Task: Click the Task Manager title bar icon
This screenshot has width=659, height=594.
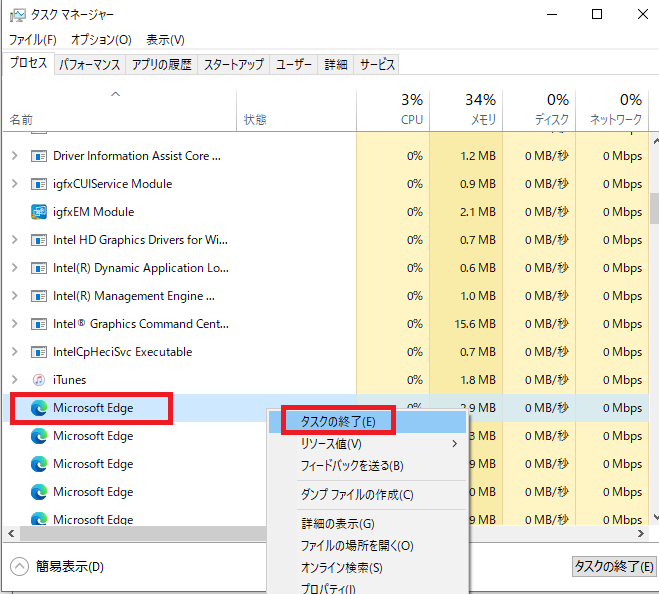Action: coord(17,15)
